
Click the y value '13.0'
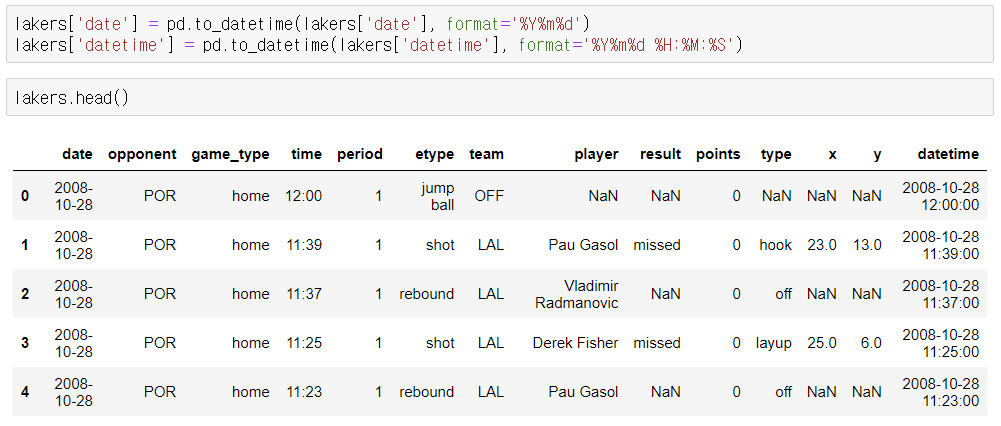coord(867,245)
